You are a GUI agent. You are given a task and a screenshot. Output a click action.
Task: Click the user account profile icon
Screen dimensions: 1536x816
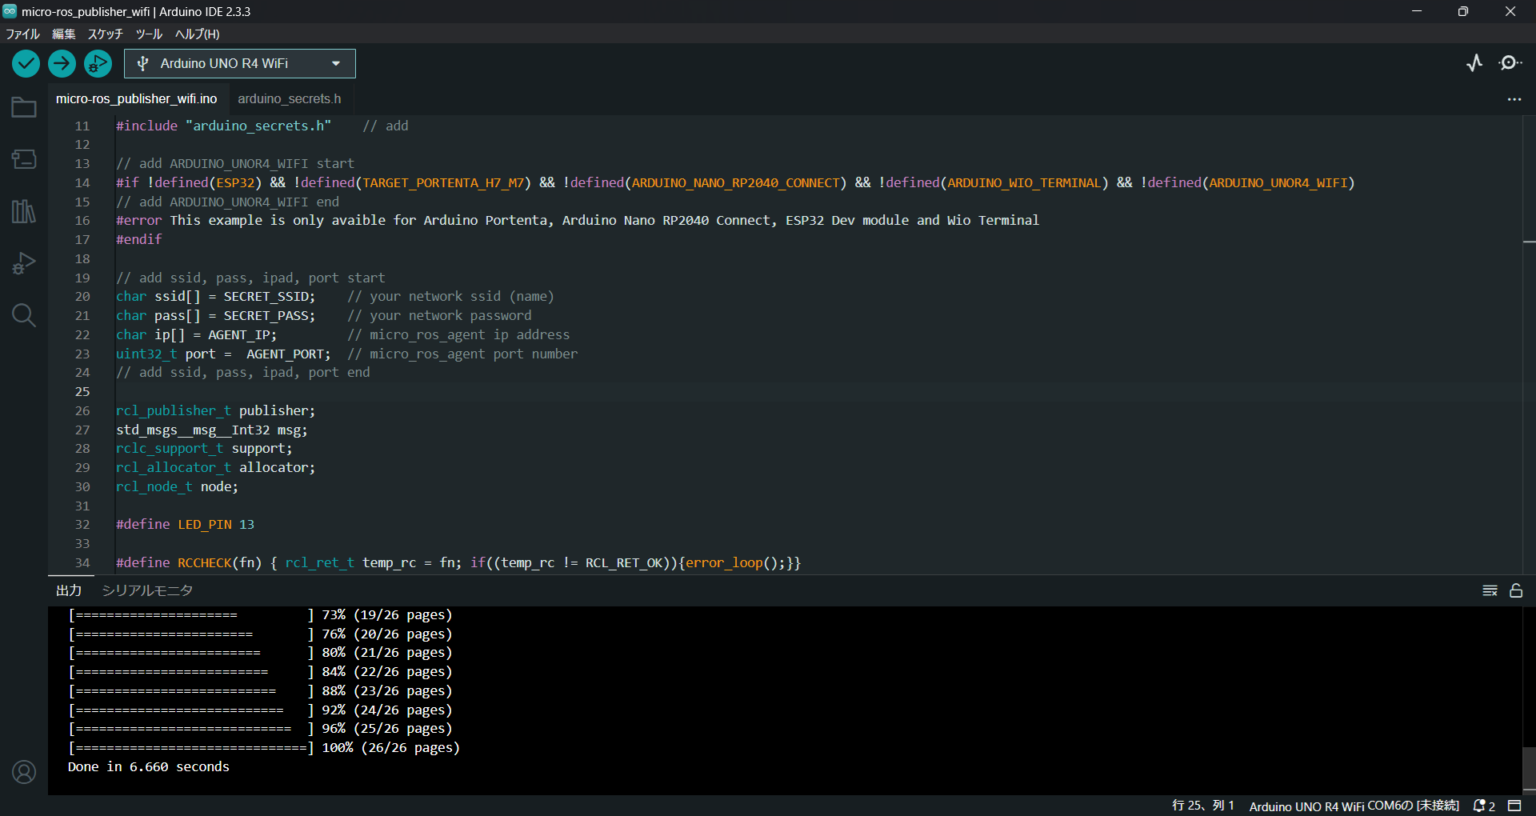coord(24,772)
